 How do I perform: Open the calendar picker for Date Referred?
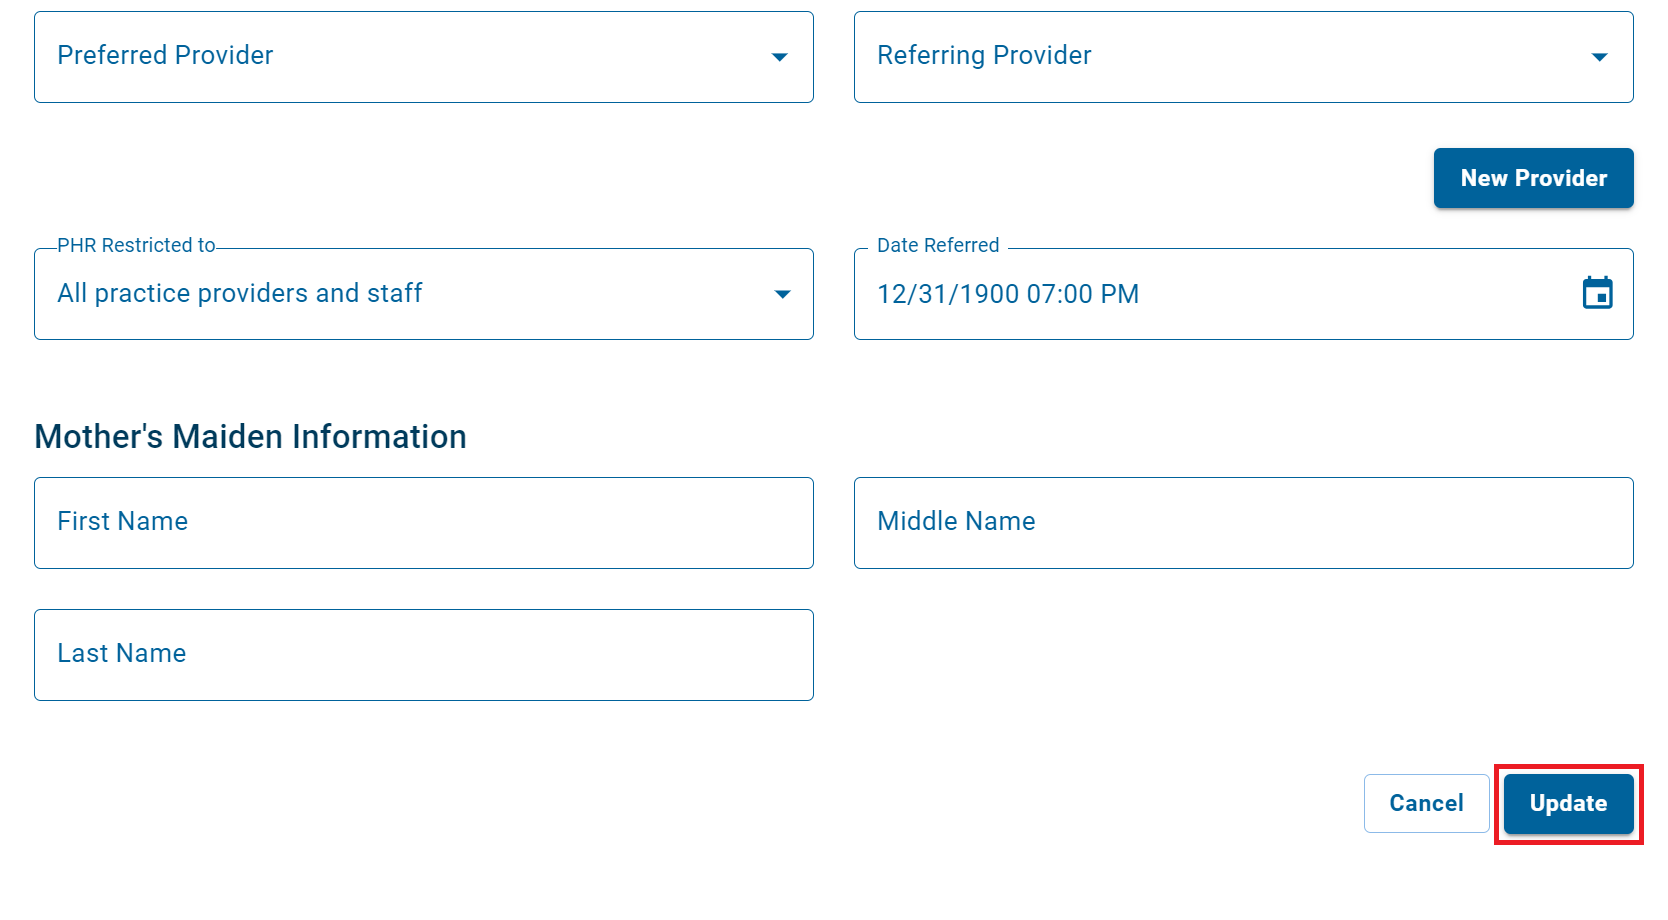pos(1598,293)
